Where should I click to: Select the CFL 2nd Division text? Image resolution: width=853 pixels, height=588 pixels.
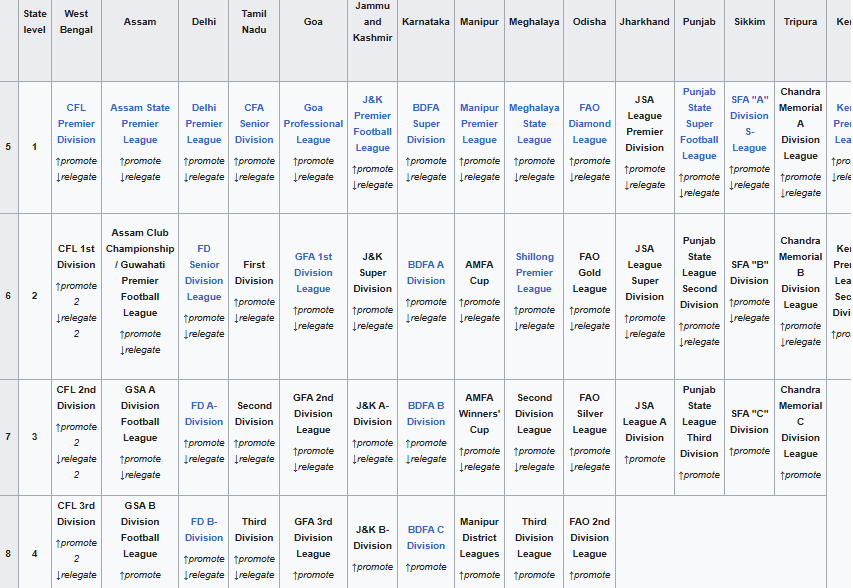pos(76,398)
